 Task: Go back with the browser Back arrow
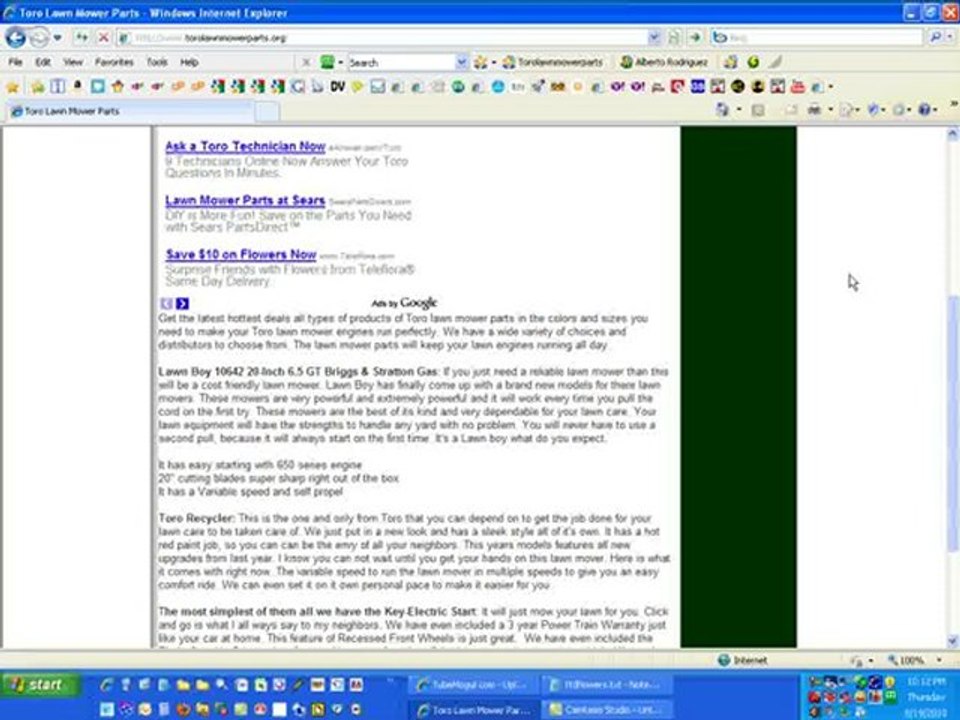(x=15, y=38)
